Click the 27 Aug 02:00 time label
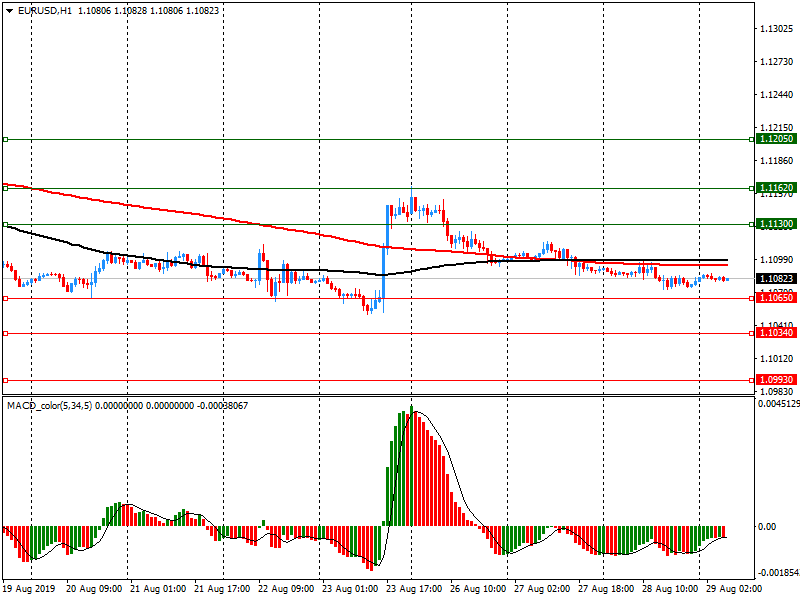This screenshot has width=800, height=600. click(542, 589)
